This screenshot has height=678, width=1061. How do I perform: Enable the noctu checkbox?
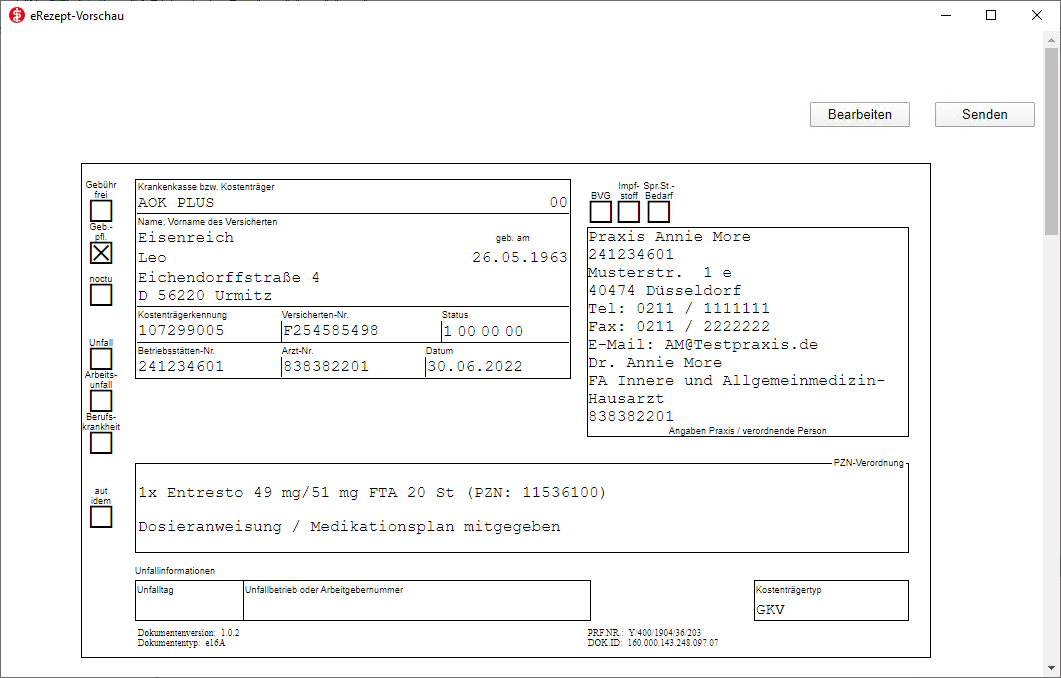pyautogui.click(x=101, y=295)
